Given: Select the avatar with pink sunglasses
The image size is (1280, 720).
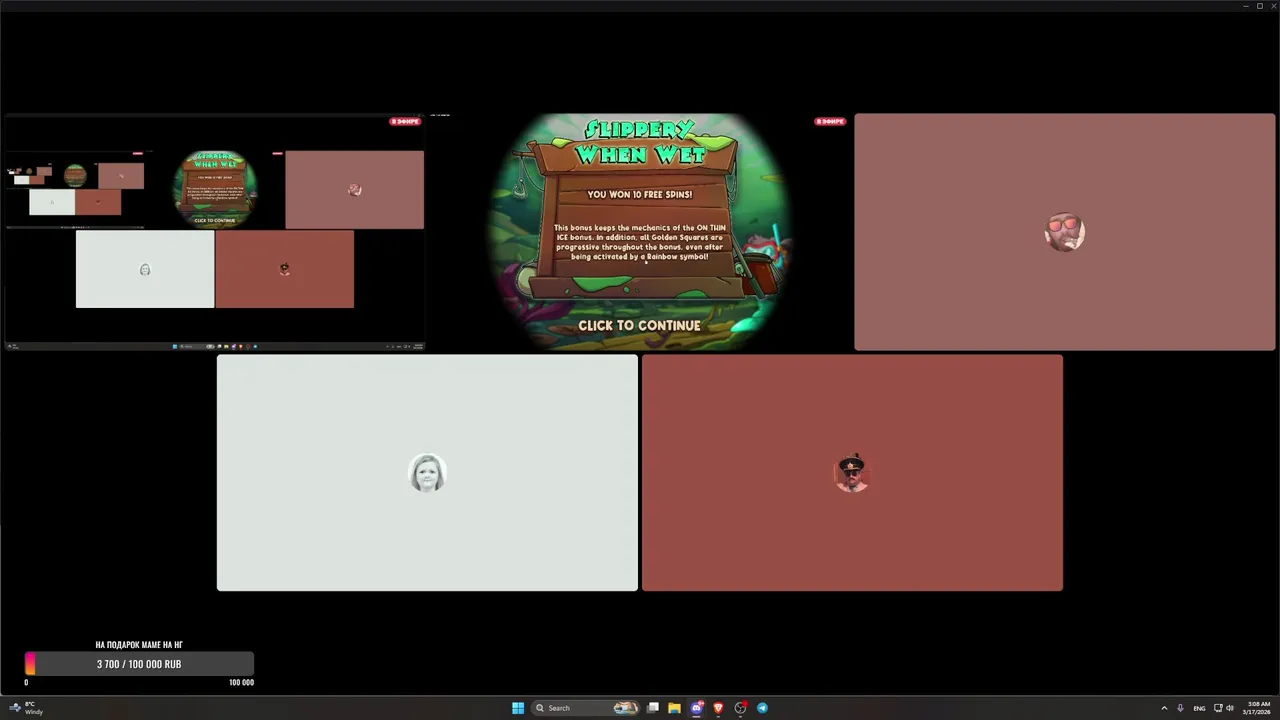Looking at the screenshot, I should point(1065,232).
